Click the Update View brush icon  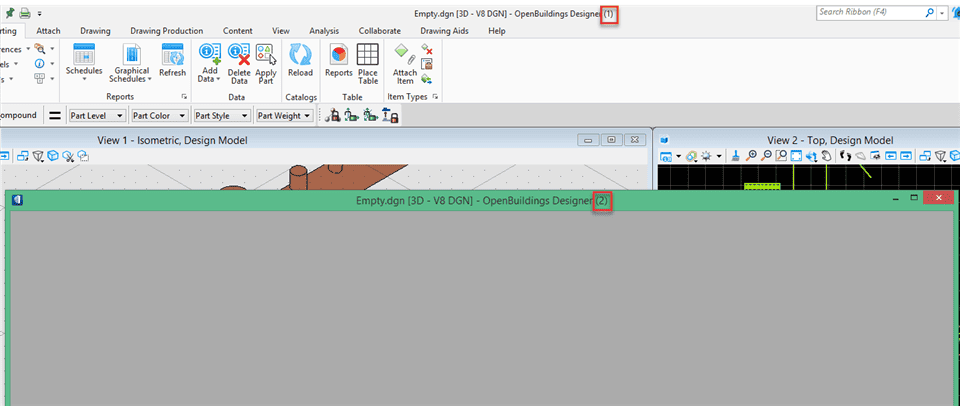point(737,156)
